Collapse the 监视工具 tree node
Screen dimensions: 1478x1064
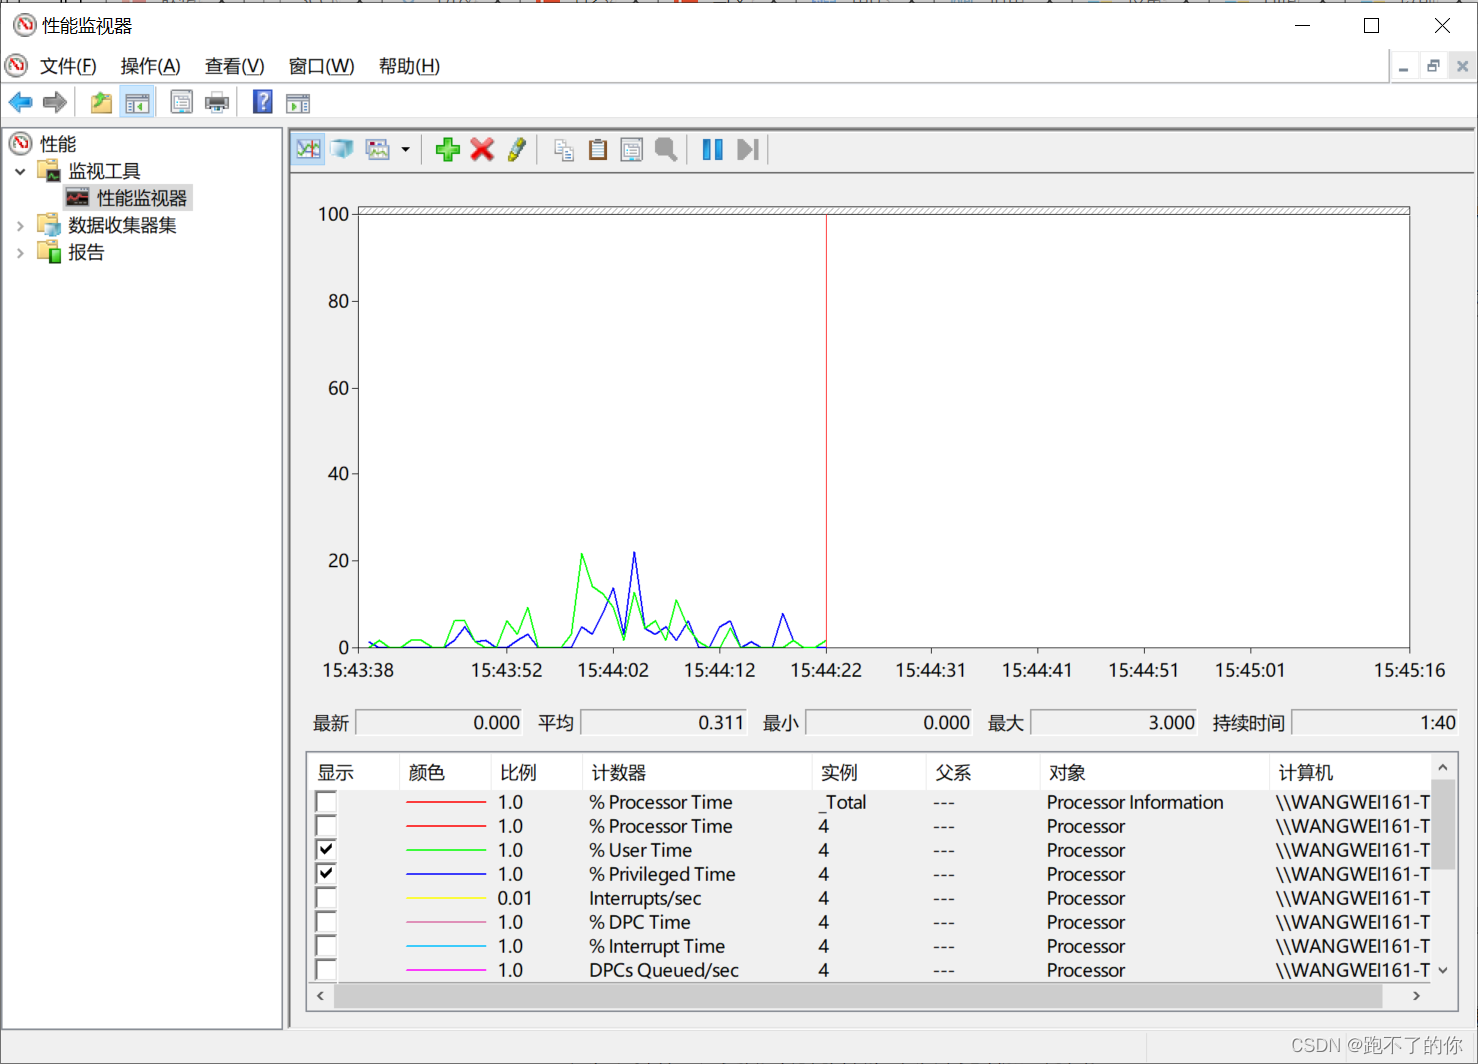(20, 172)
